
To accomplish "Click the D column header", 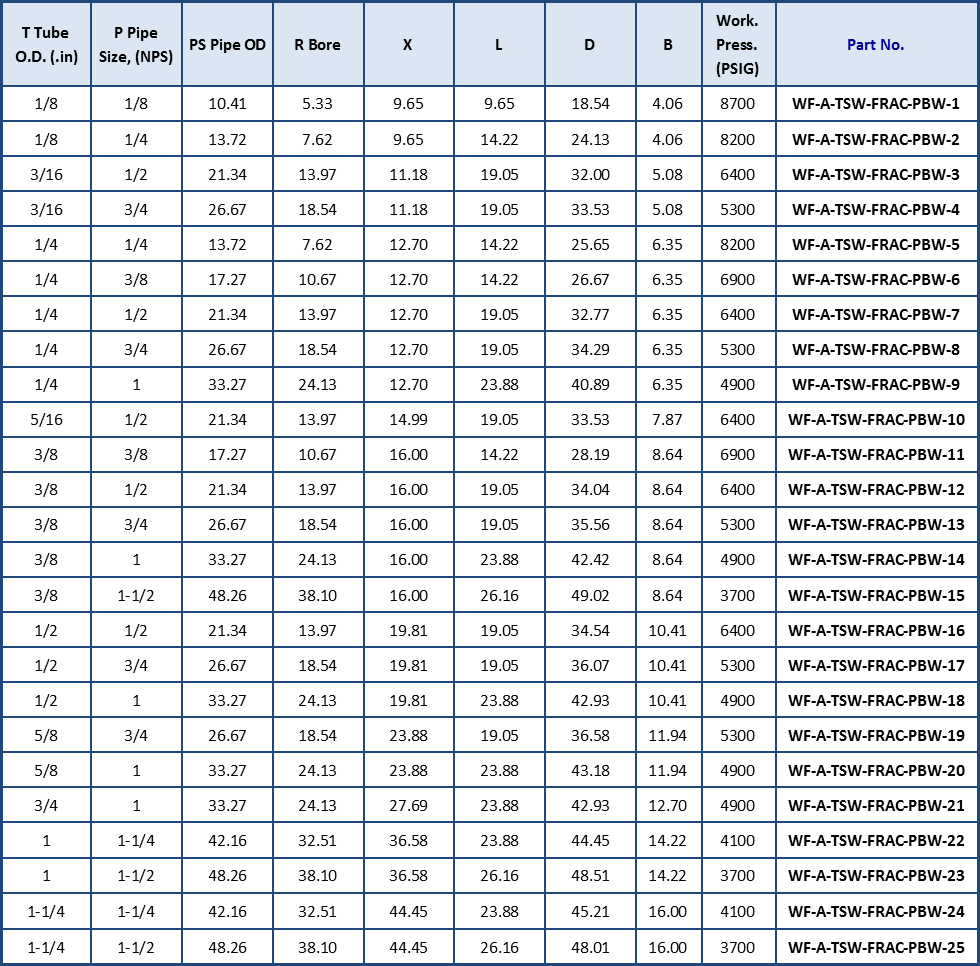I will [x=590, y=45].
